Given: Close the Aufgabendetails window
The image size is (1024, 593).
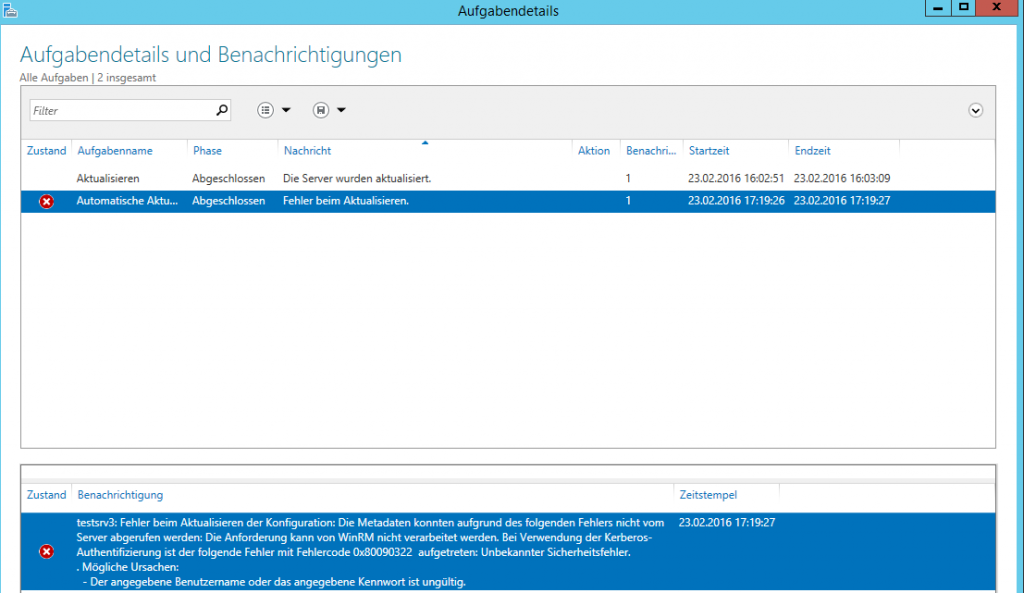Looking at the screenshot, I should coord(997,8).
